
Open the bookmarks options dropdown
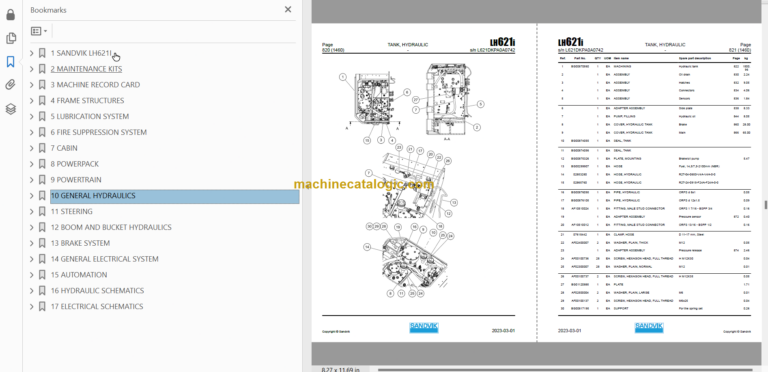point(39,31)
